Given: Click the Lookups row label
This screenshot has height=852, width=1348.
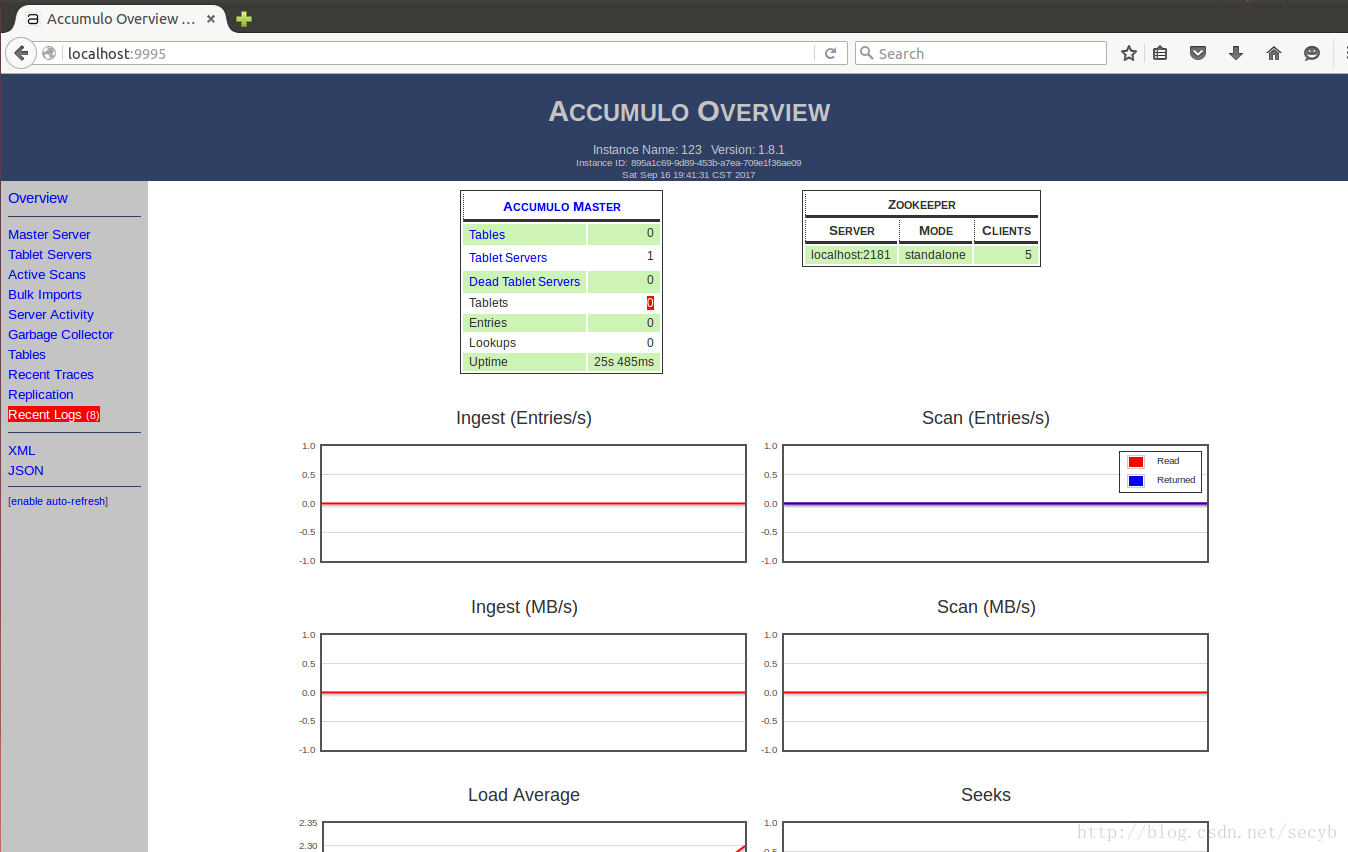Looking at the screenshot, I should [492, 342].
